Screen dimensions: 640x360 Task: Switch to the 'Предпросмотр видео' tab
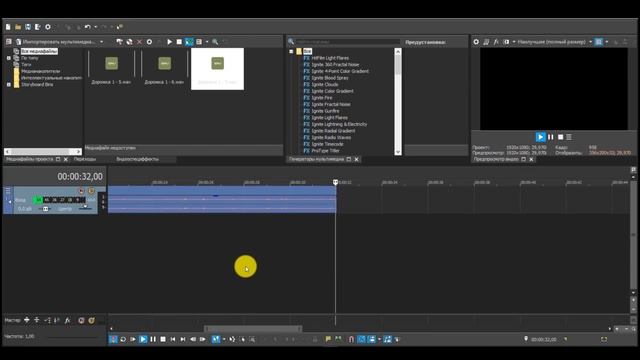496,159
